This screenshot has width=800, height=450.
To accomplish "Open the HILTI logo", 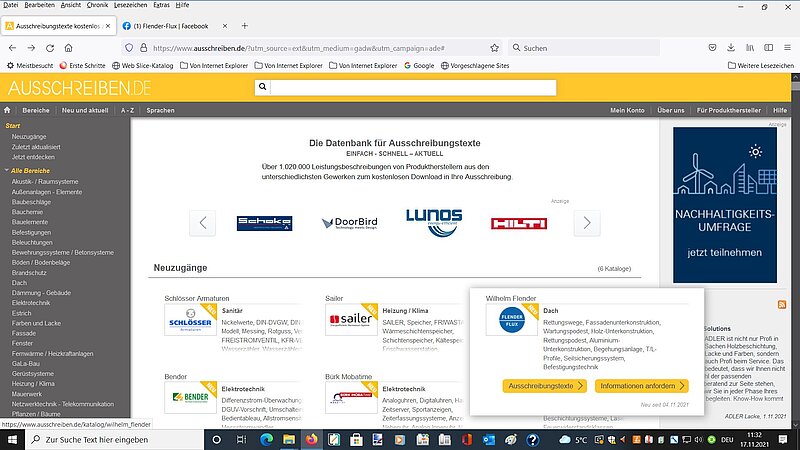I will 519,223.
